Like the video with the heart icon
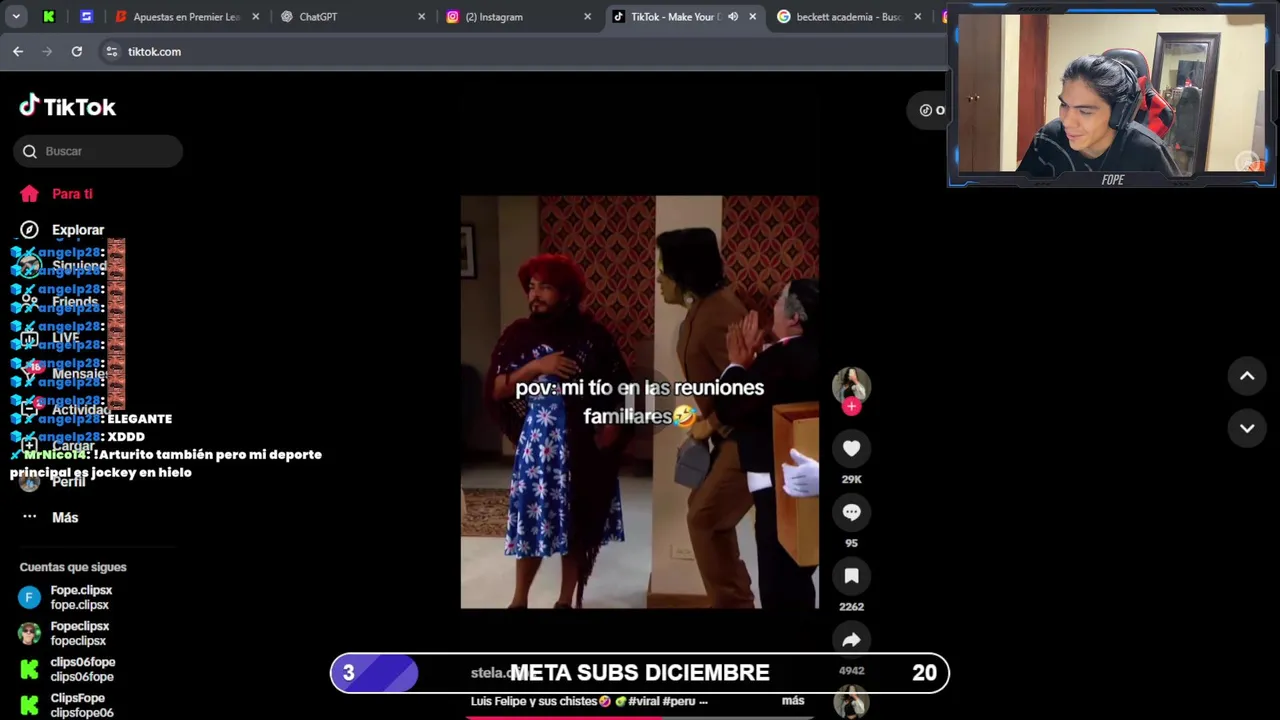 tap(851, 449)
